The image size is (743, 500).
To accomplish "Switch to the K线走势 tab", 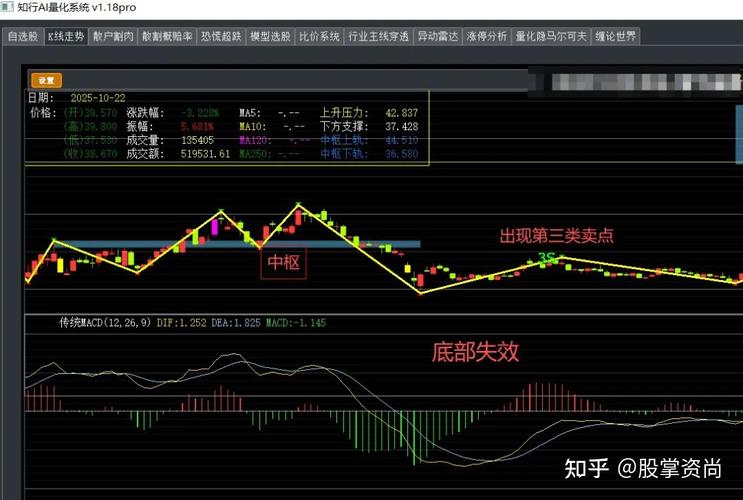I will point(66,36).
